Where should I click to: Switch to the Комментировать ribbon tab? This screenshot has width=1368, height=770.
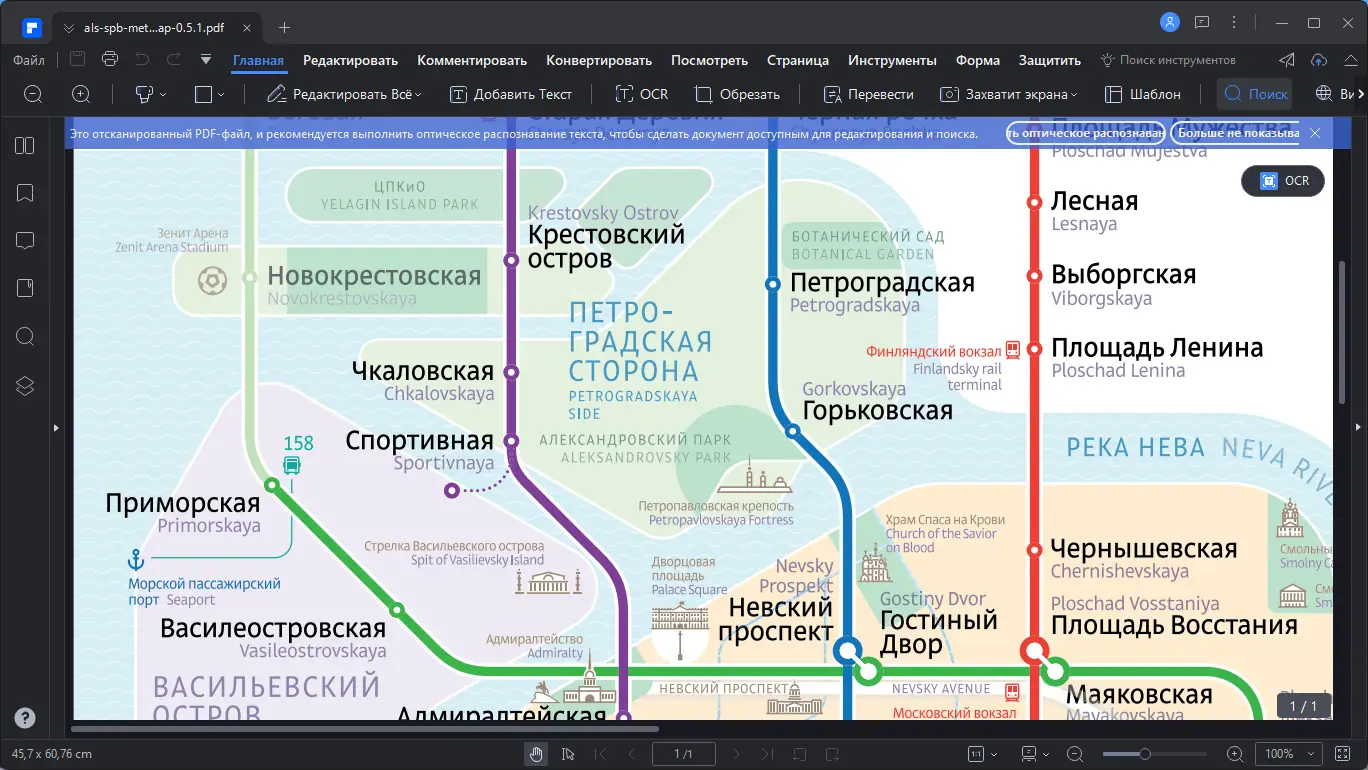pos(471,60)
